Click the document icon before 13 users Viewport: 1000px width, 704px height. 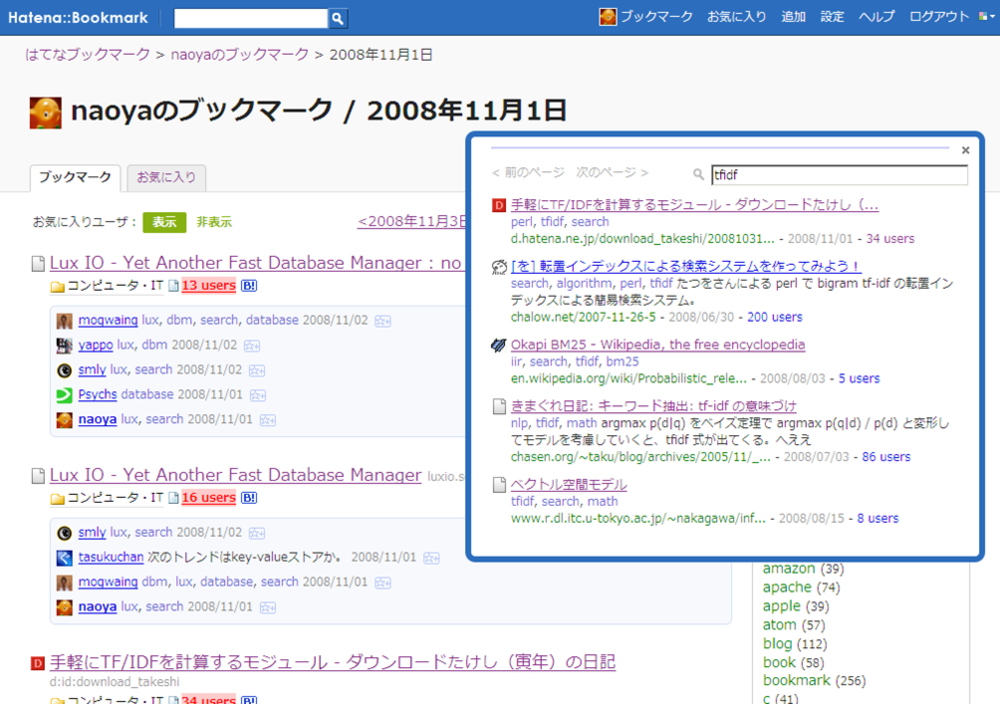(x=173, y=286)
